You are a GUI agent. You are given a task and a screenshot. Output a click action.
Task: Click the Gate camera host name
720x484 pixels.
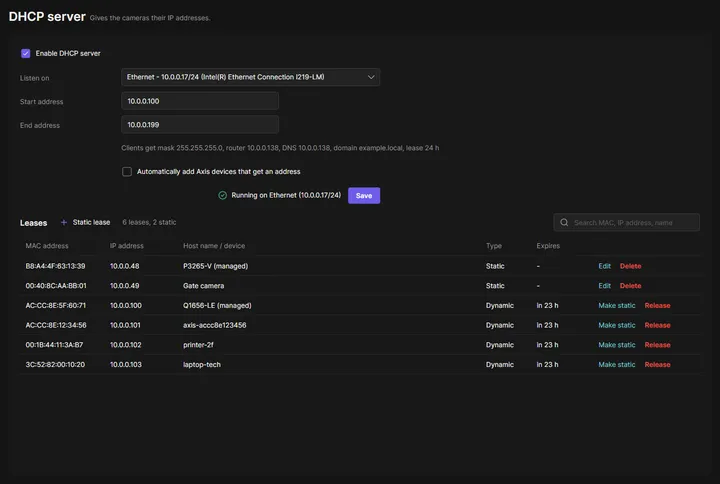pyautogui.click(x=203, y=286)
